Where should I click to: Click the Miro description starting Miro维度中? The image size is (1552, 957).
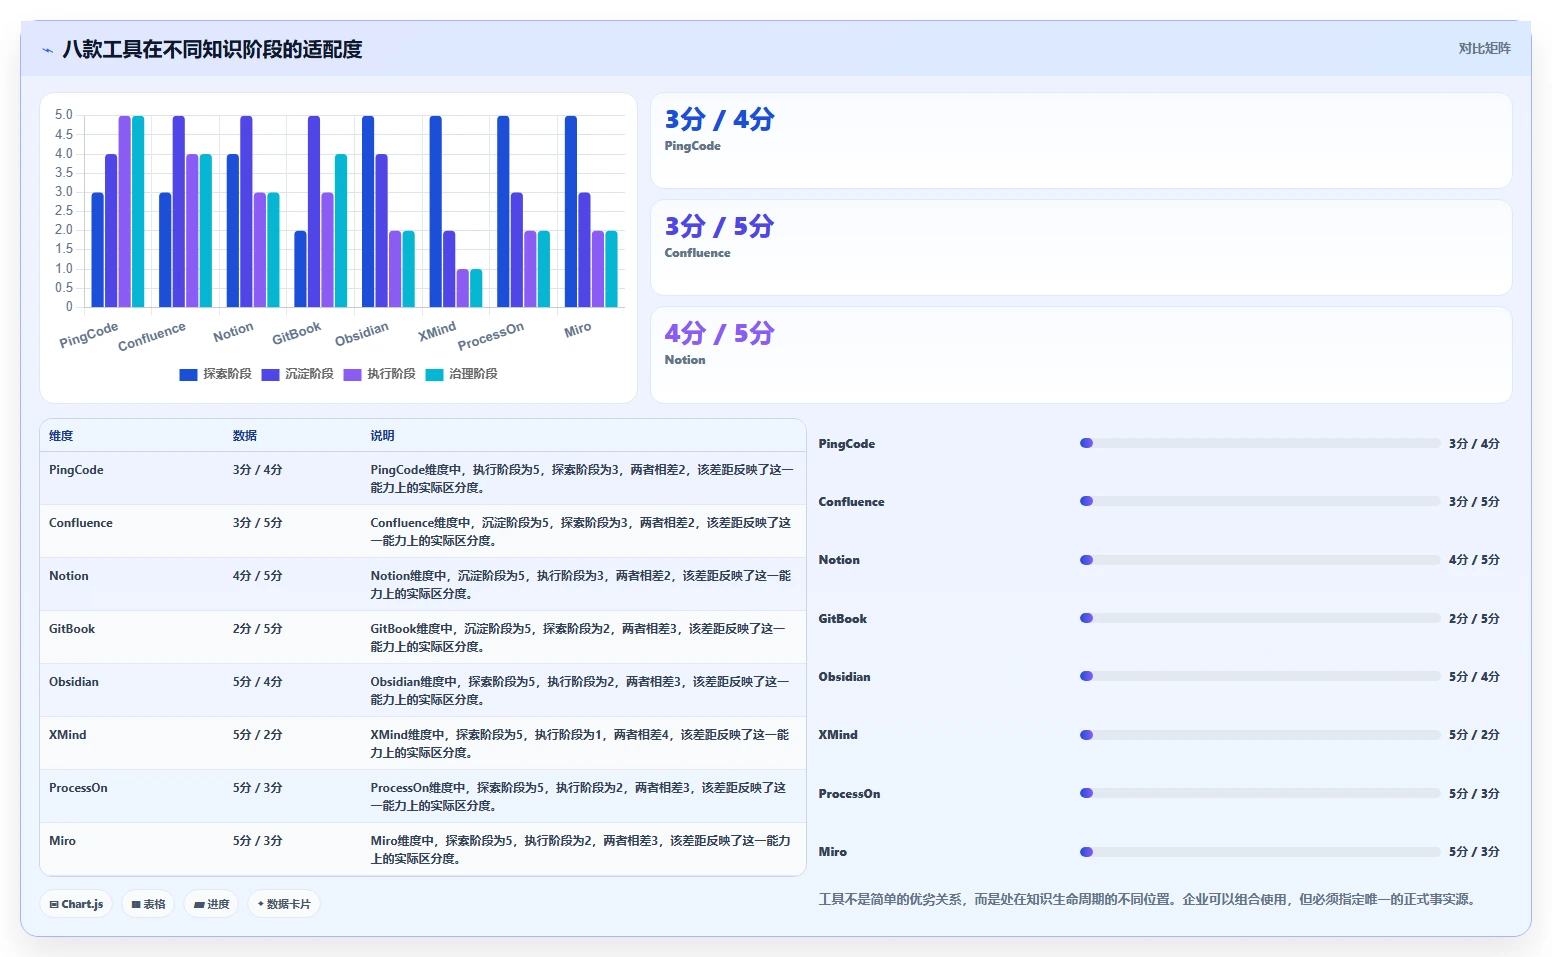pyautogui.click(x=580, y=850)
